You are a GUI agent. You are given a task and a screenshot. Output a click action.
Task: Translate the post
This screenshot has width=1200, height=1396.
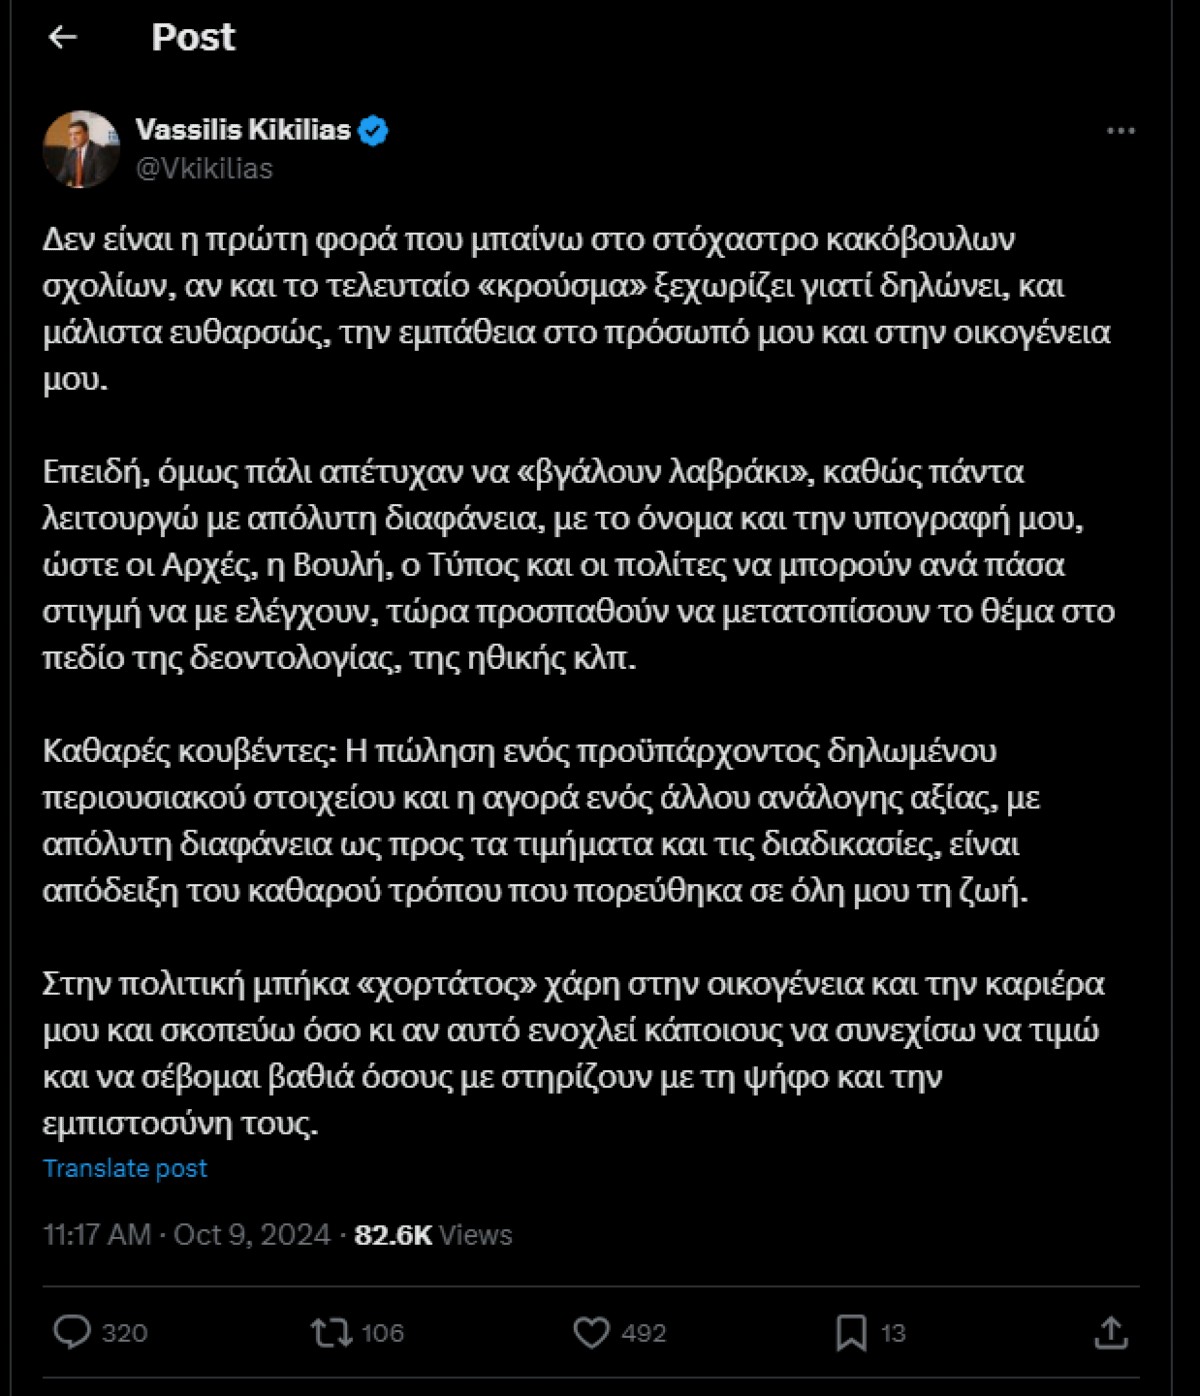(124, 1167)
